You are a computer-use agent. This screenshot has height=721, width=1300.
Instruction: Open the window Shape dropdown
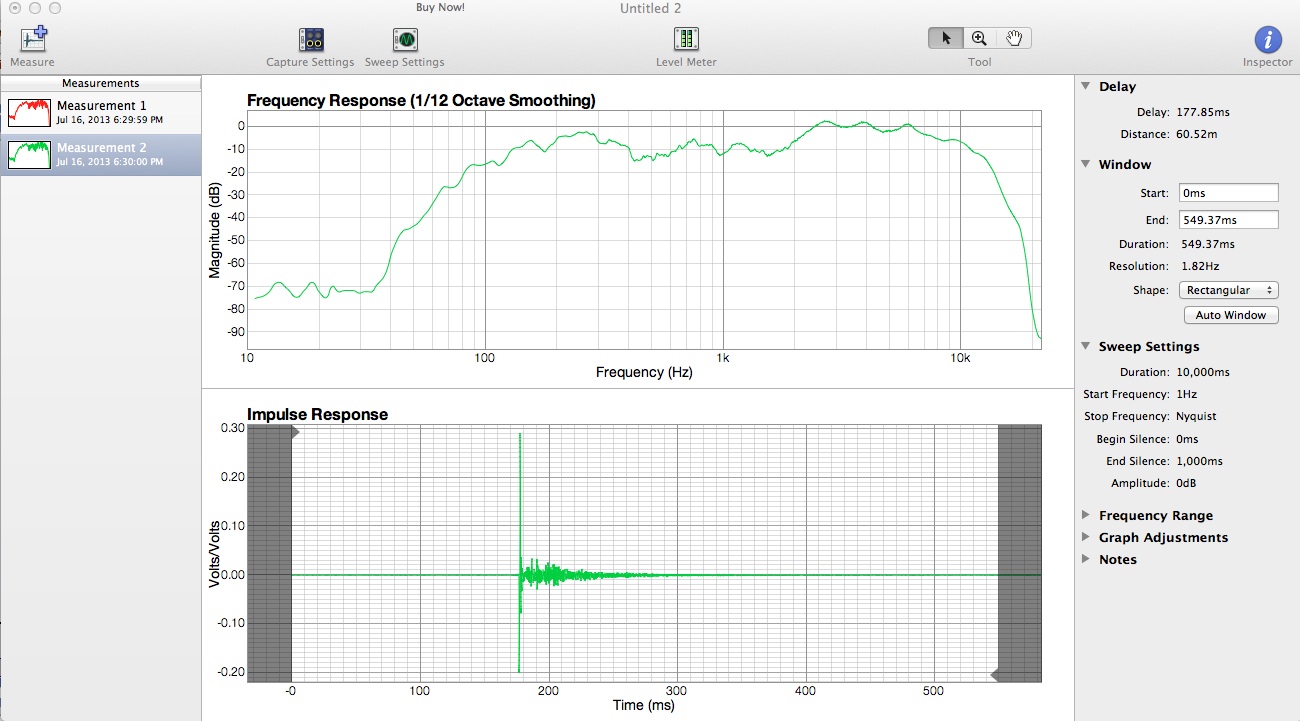click(1229, 290)
